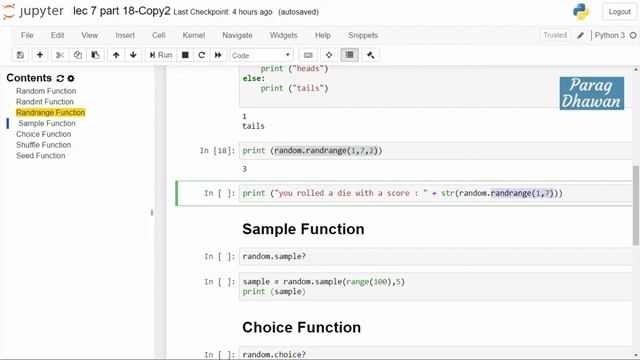640x360 pixels.
Task: Open the Navigate menu
Action: (x=237, y=36)
